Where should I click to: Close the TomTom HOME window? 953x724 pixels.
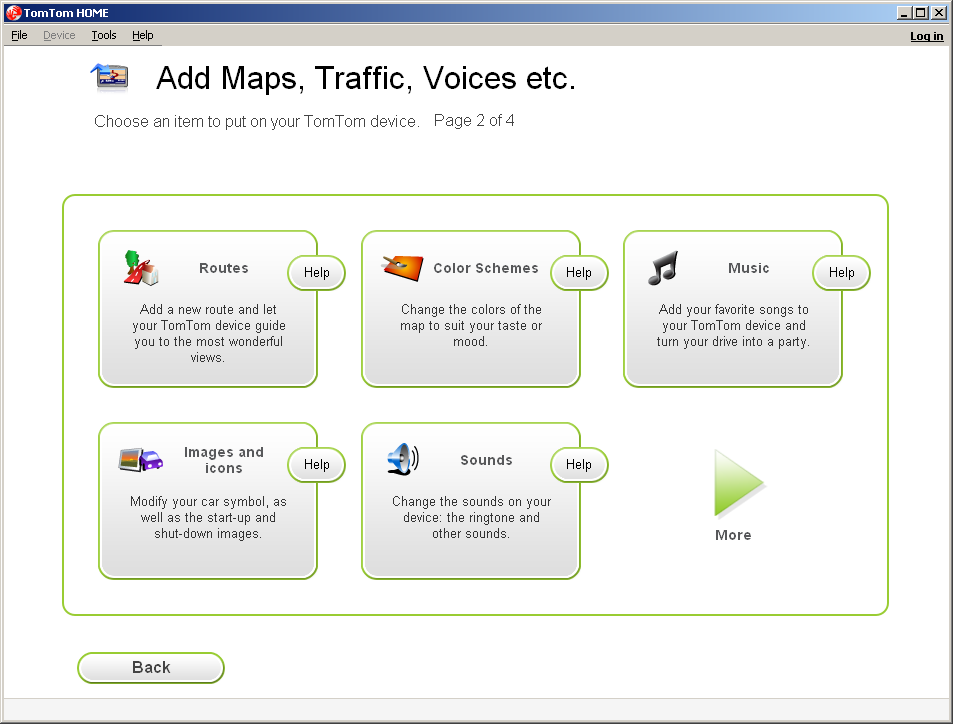(938, 13)
